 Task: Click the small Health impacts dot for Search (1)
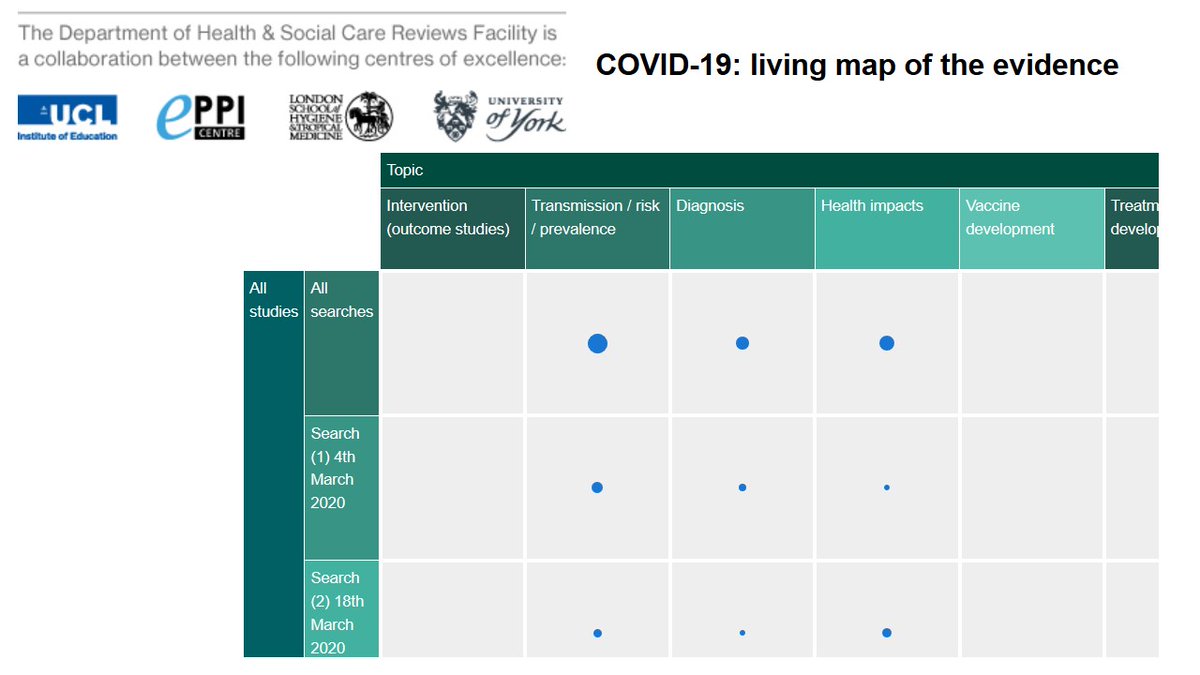point(886,488)
